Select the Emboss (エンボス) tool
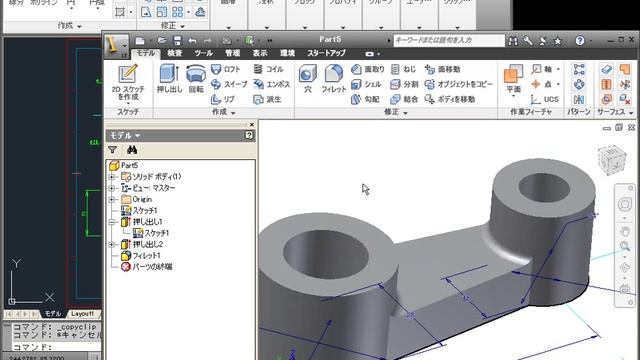 [x=271, y=84]
